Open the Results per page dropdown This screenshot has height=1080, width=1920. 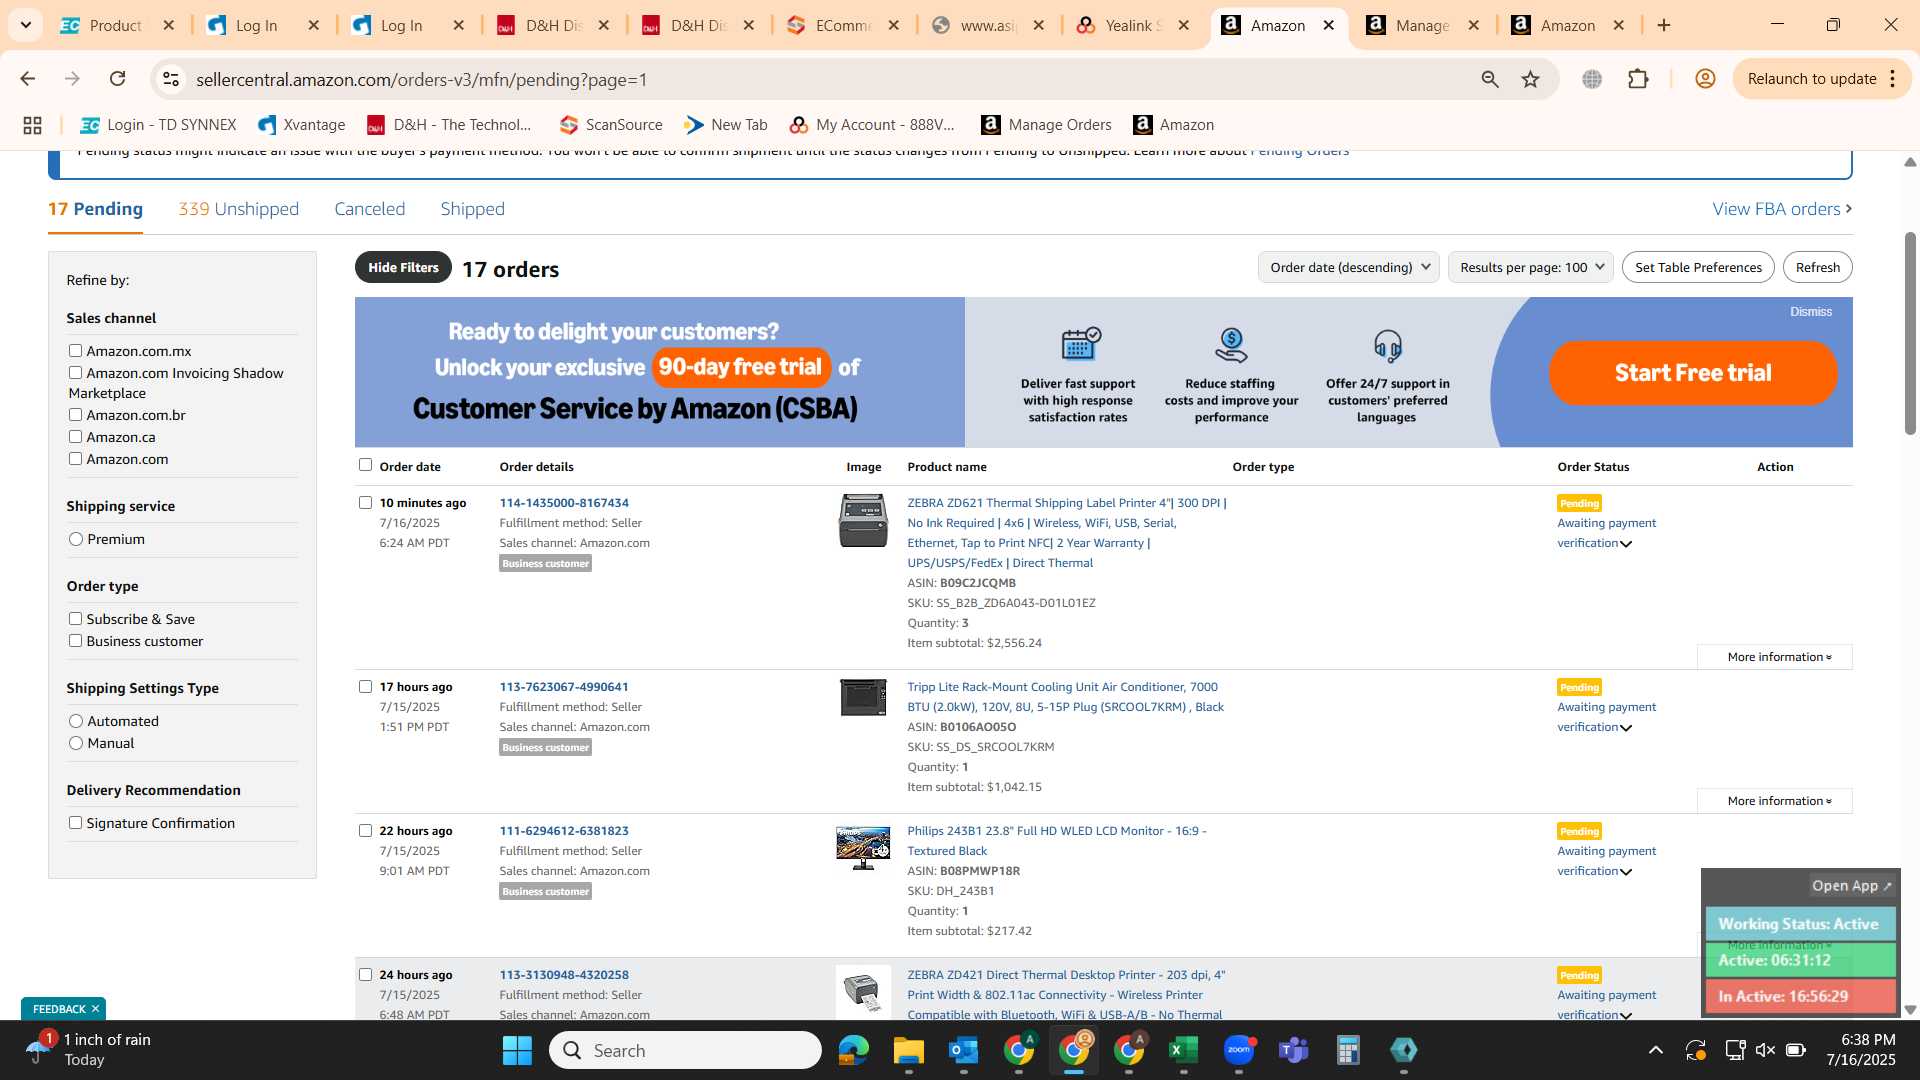click(1530, 267)
